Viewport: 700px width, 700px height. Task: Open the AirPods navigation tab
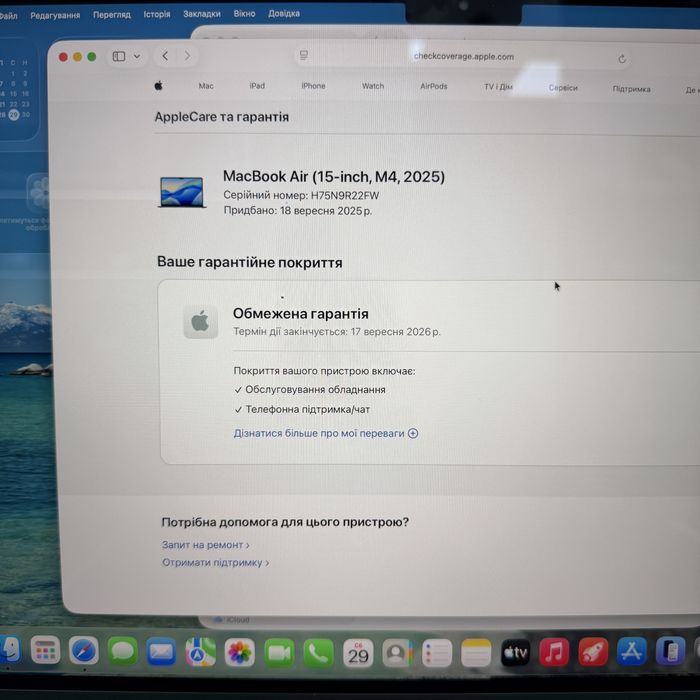[x=433, y=86]
